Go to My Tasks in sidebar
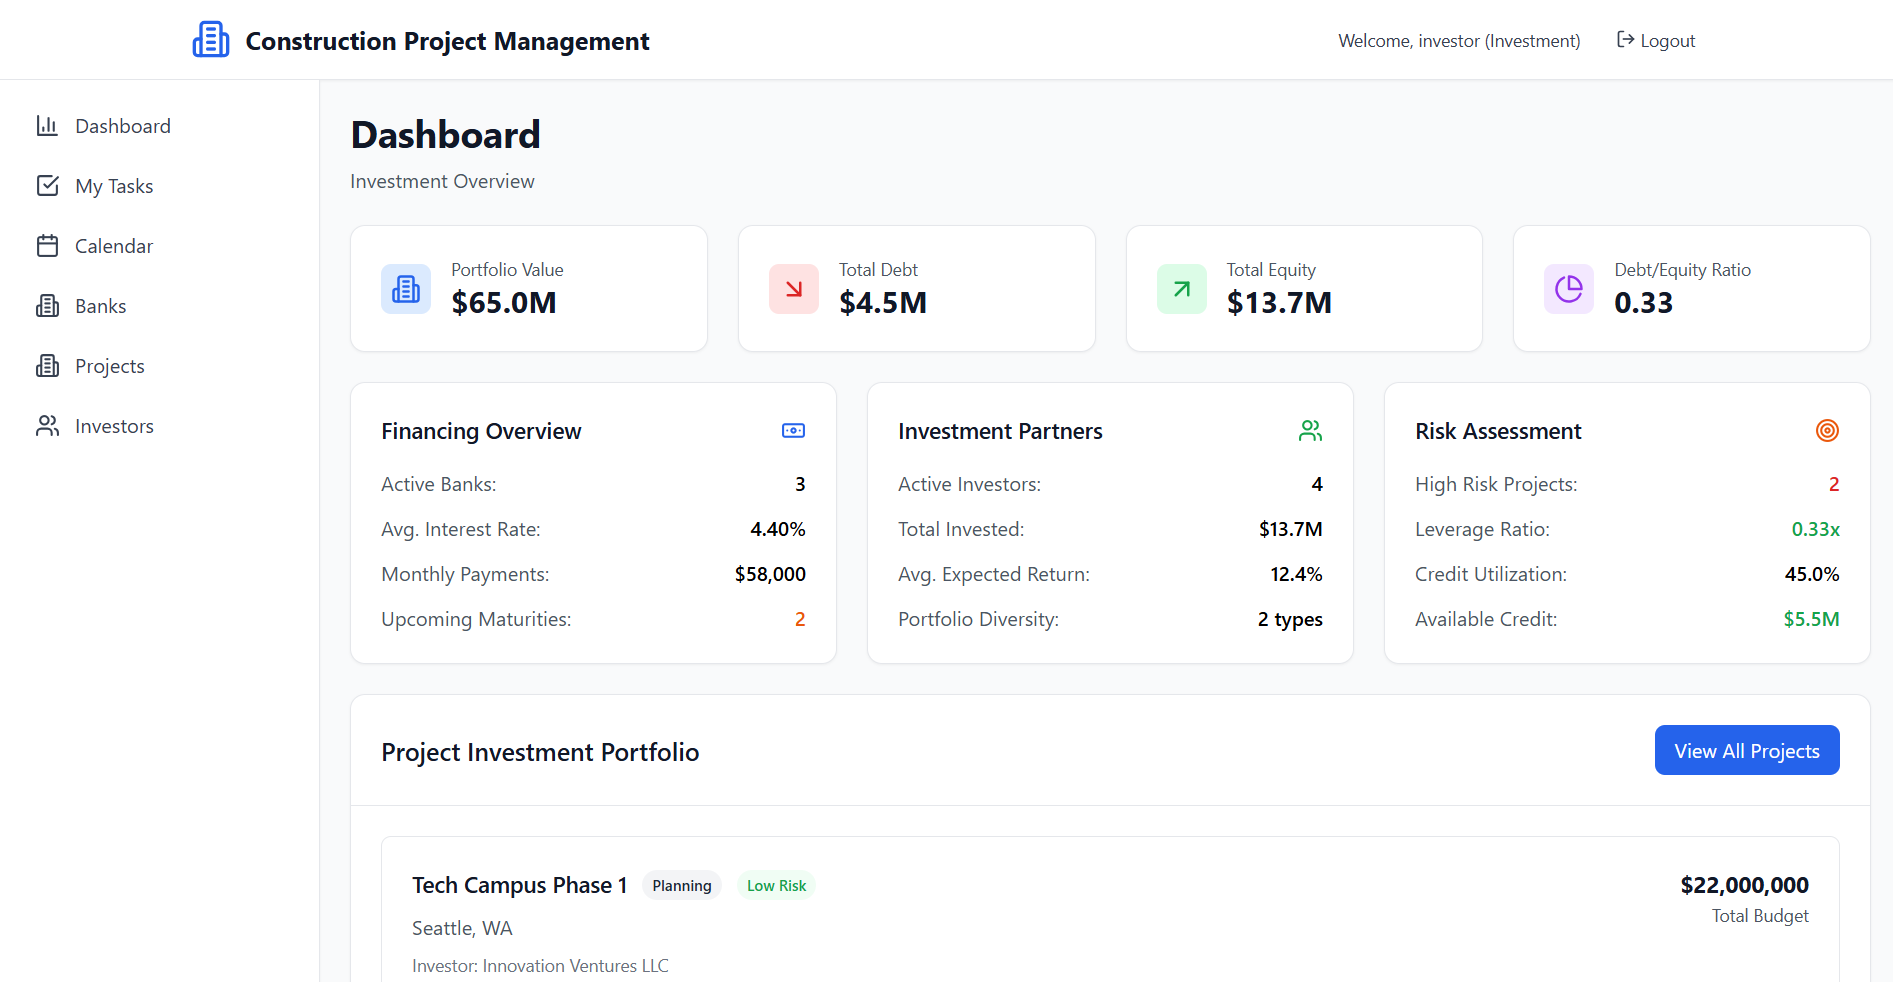Viewport: 1893px width, 982px height. tap(114, 186)
